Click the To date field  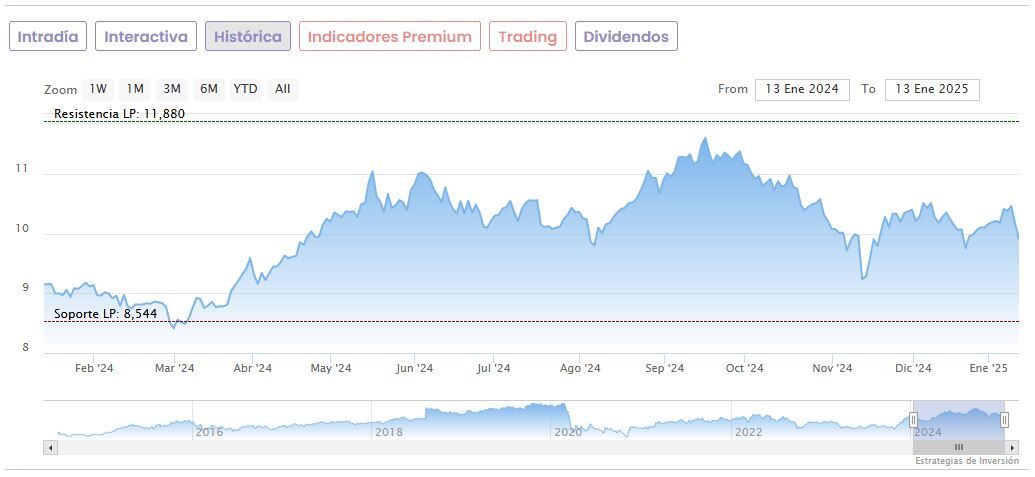(932, 89)
